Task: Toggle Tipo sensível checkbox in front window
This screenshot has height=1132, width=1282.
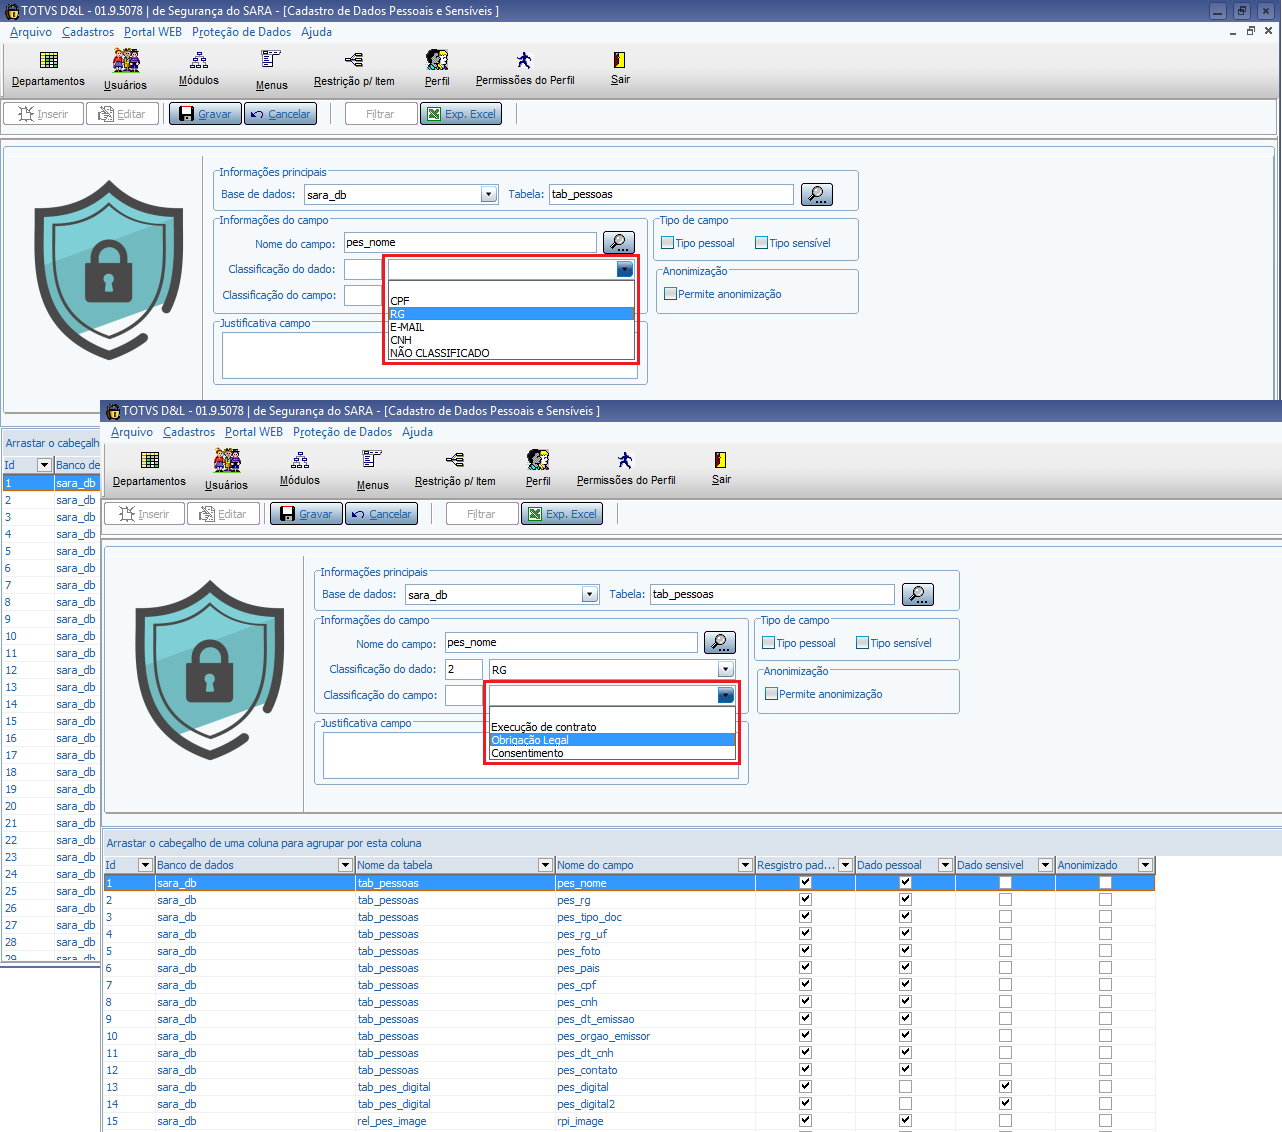Action: [862, 643]
